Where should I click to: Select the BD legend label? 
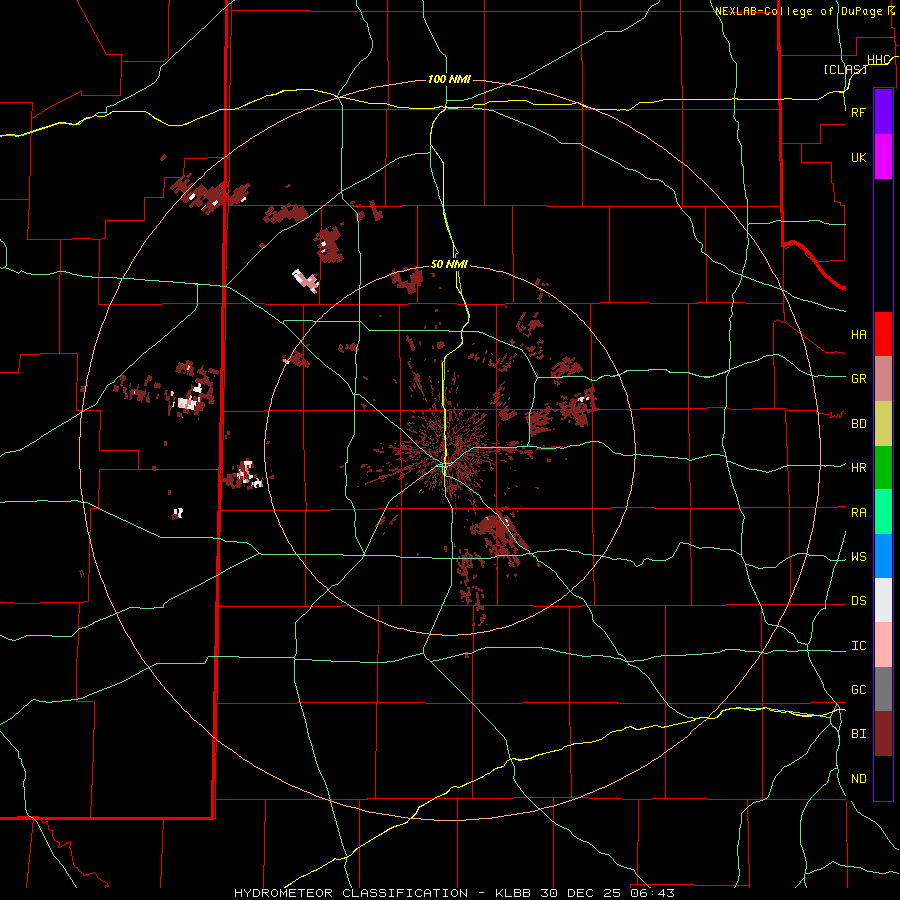click(x=858, y=424)
